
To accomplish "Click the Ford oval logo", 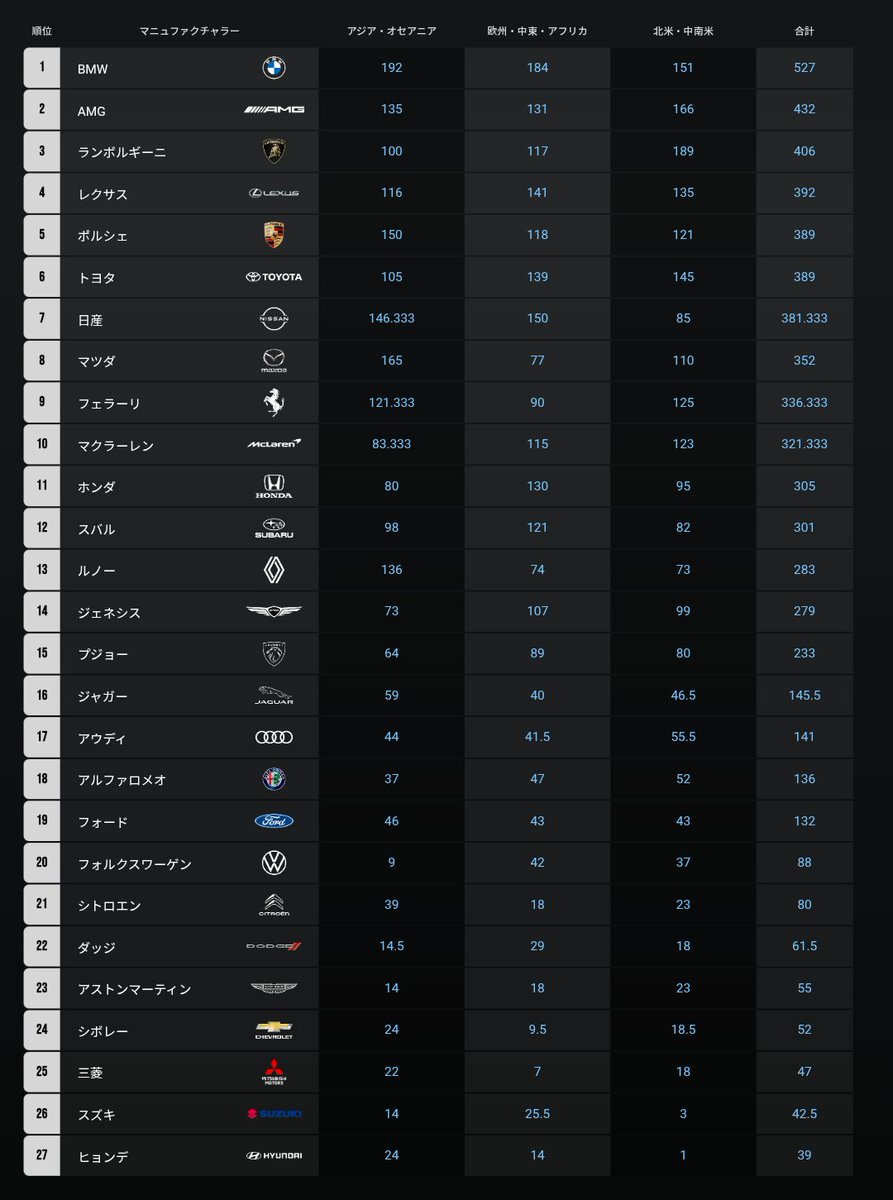I will [x=274, y=821].
